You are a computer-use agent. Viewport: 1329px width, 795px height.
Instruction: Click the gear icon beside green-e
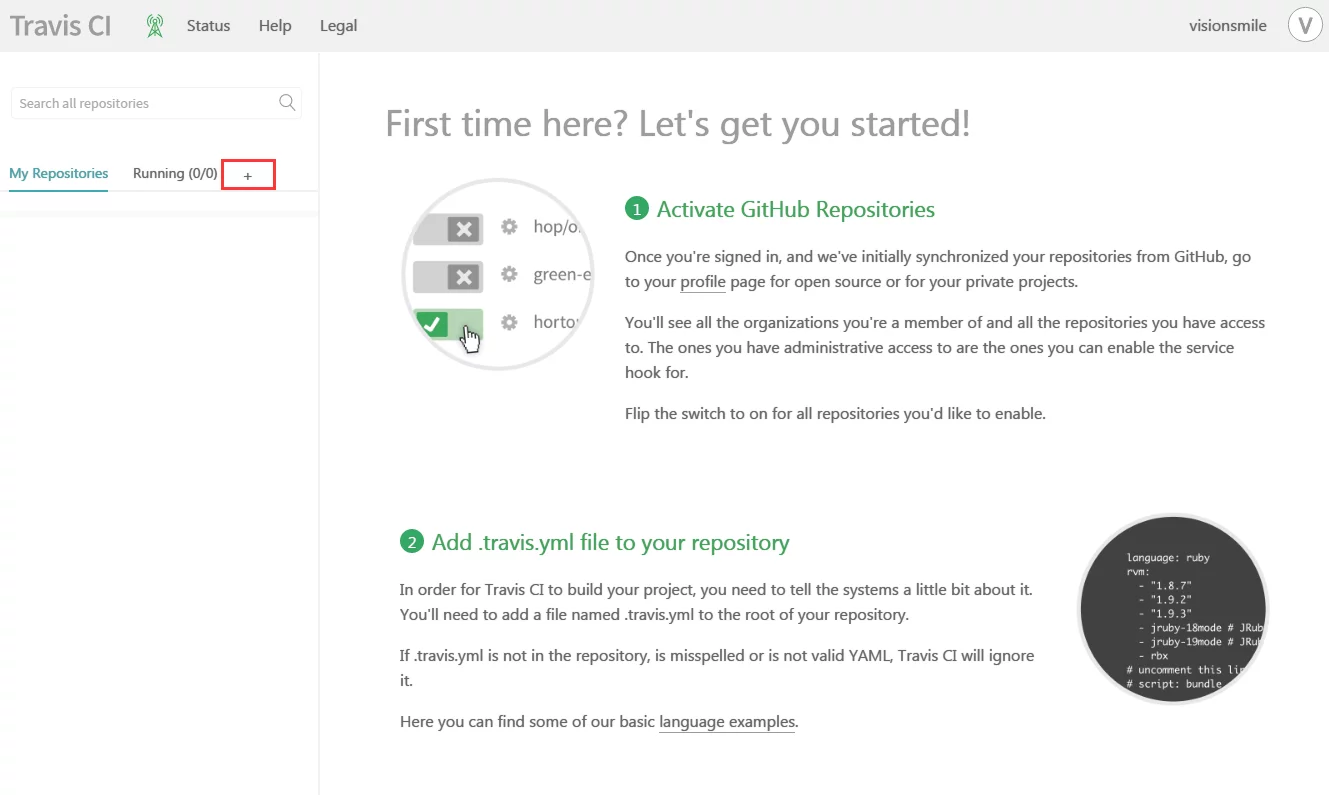click(x=509, y=274)
